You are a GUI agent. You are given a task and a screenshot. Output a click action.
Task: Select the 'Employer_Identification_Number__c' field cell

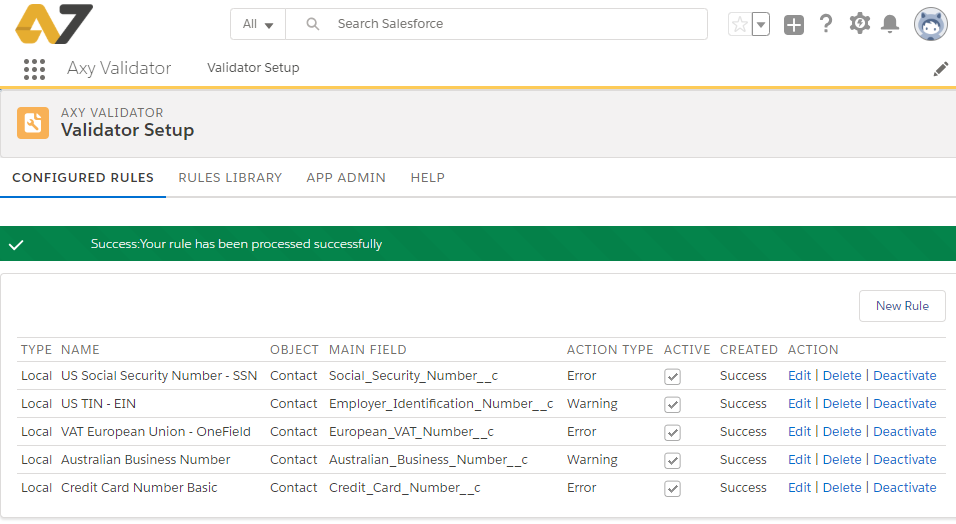pyautogui.click(x=441, y=404)
